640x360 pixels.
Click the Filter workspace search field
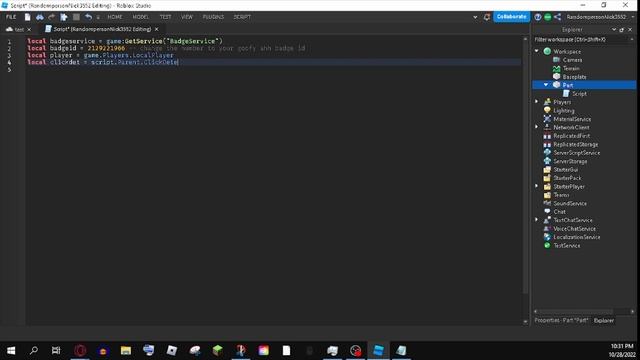click(582, 40)
